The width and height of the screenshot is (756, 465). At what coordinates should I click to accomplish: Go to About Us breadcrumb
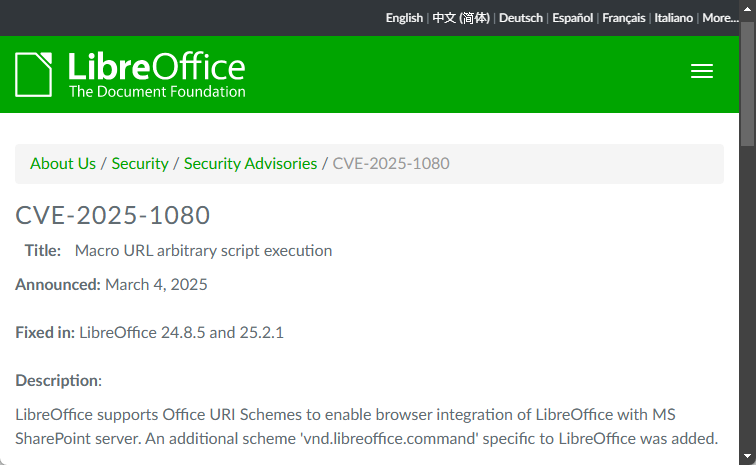tap(63, 164)
